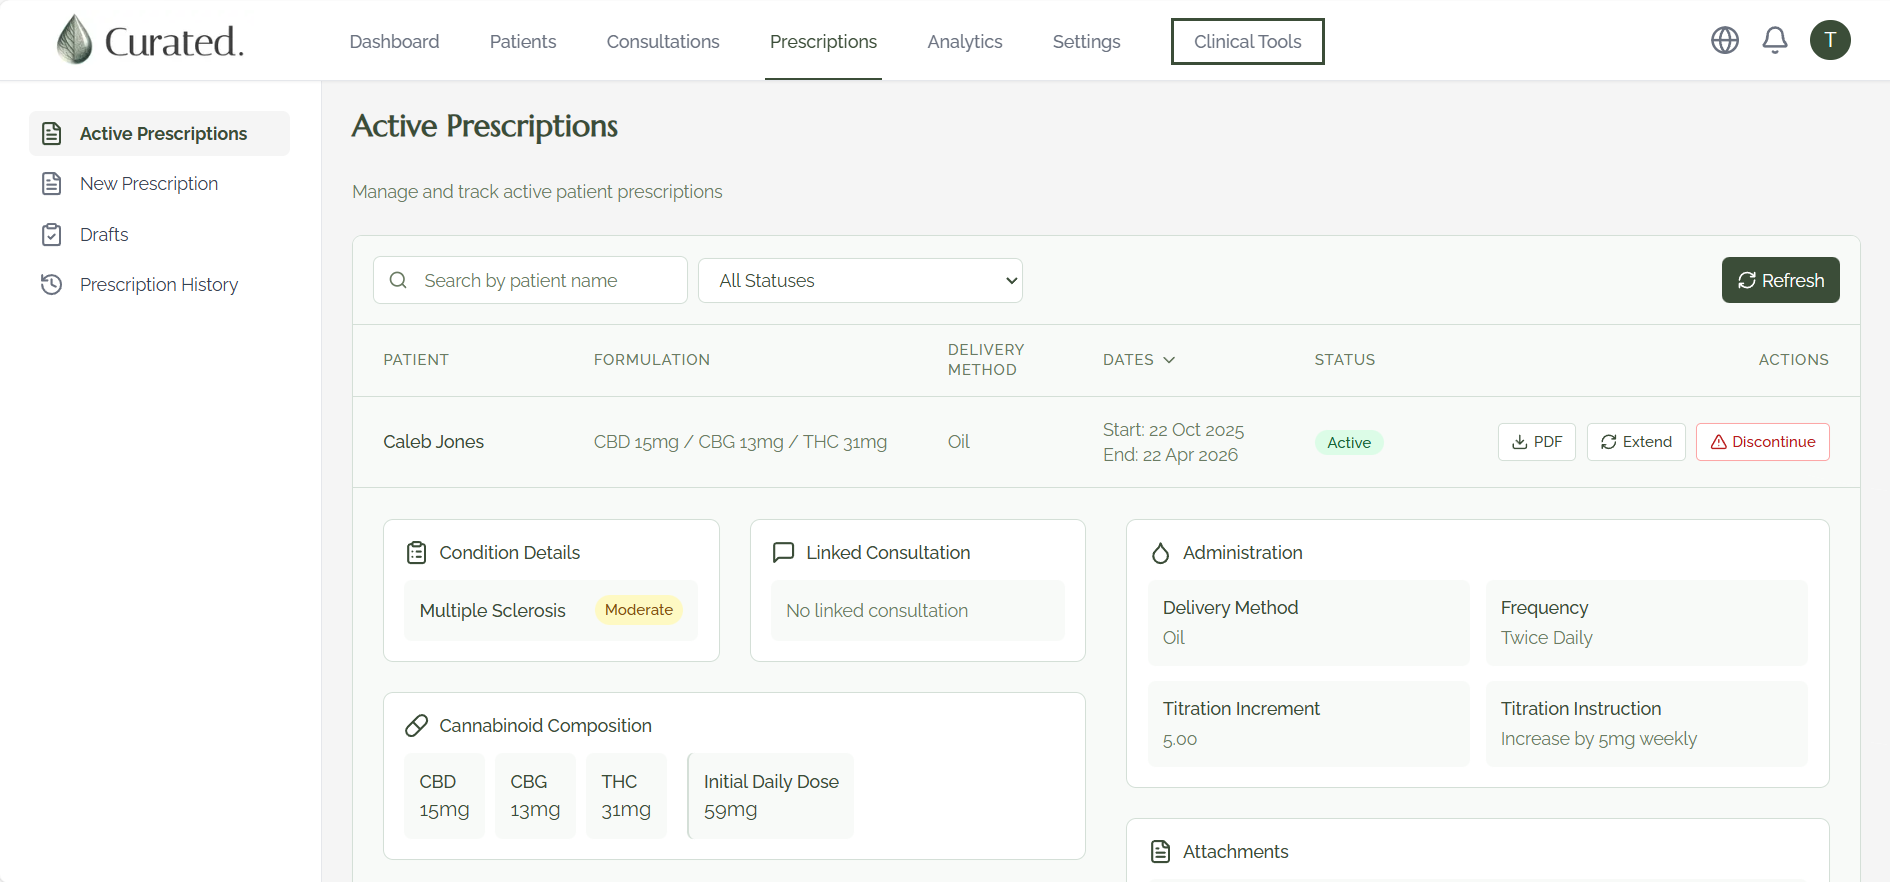Click Titration Instruction Increase by 5mg weekly
This screenshot has height=882, width=1890.
tap(1646, 724)
